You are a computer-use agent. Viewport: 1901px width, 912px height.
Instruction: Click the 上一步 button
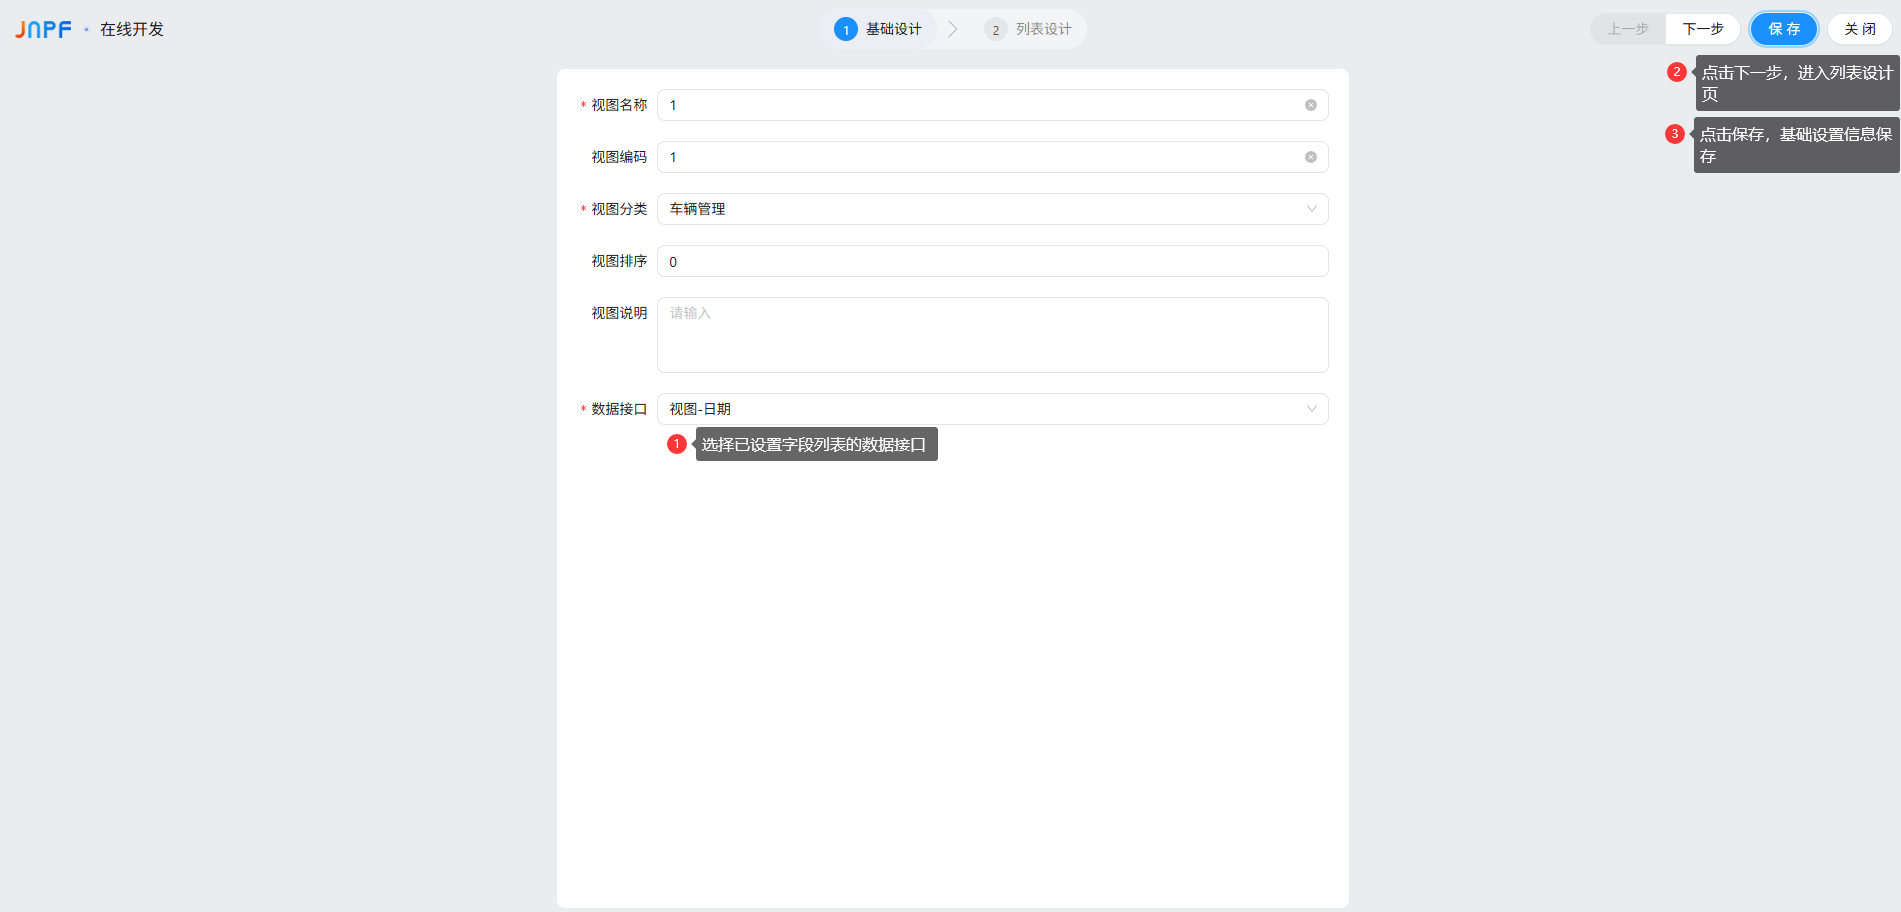click(1628, 29)
